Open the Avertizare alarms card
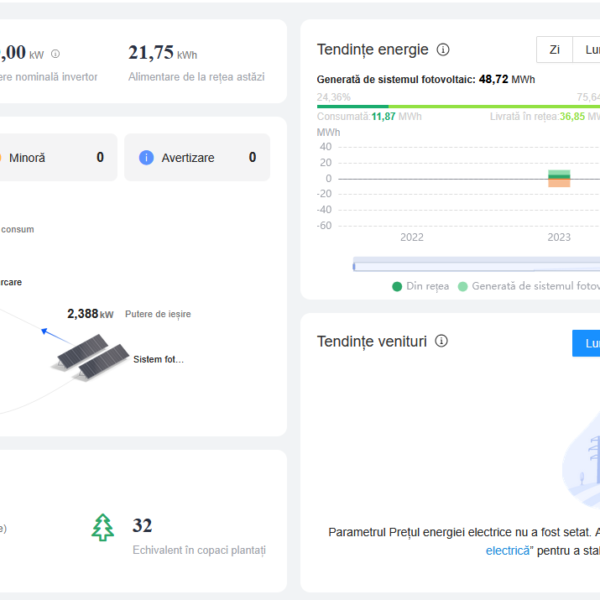Viewport: 600px width, 600px height. pos(197,158)
